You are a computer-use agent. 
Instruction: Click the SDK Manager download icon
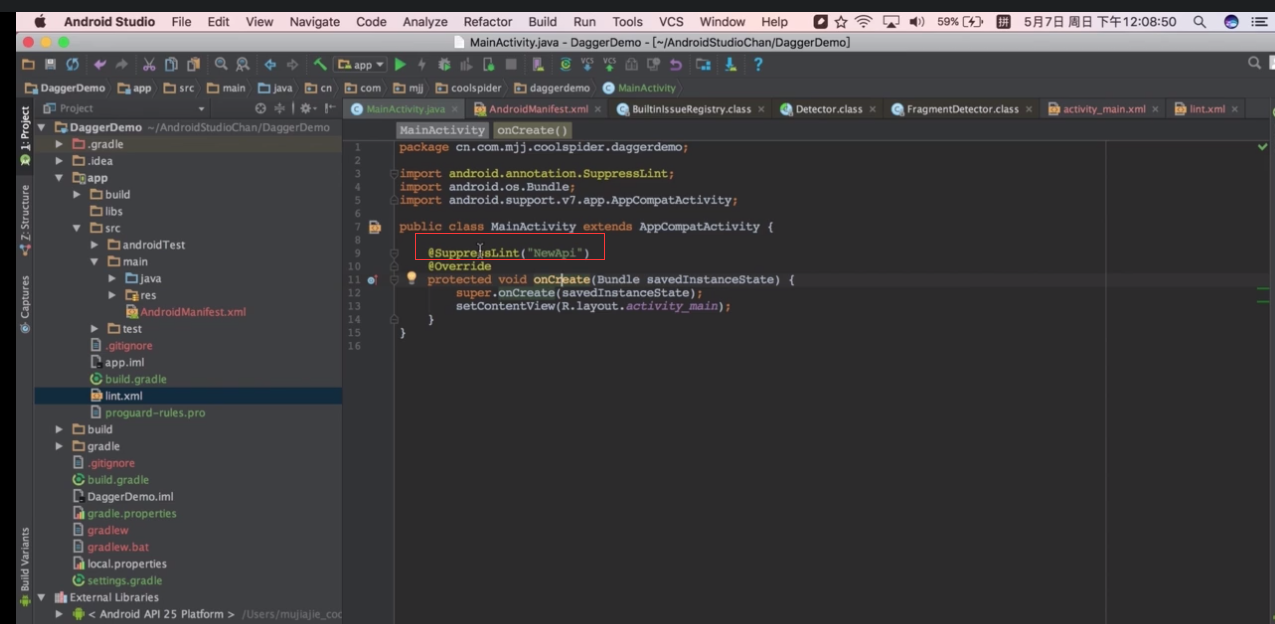tap(731, 64)
